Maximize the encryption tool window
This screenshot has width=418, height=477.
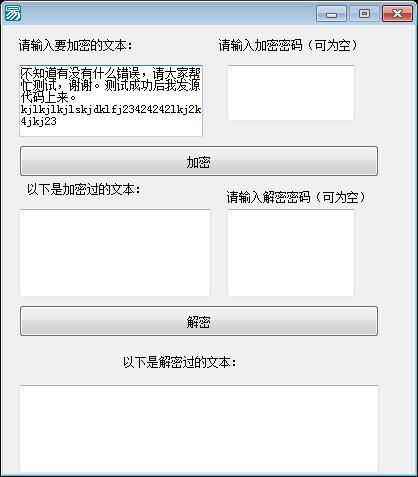364,14
